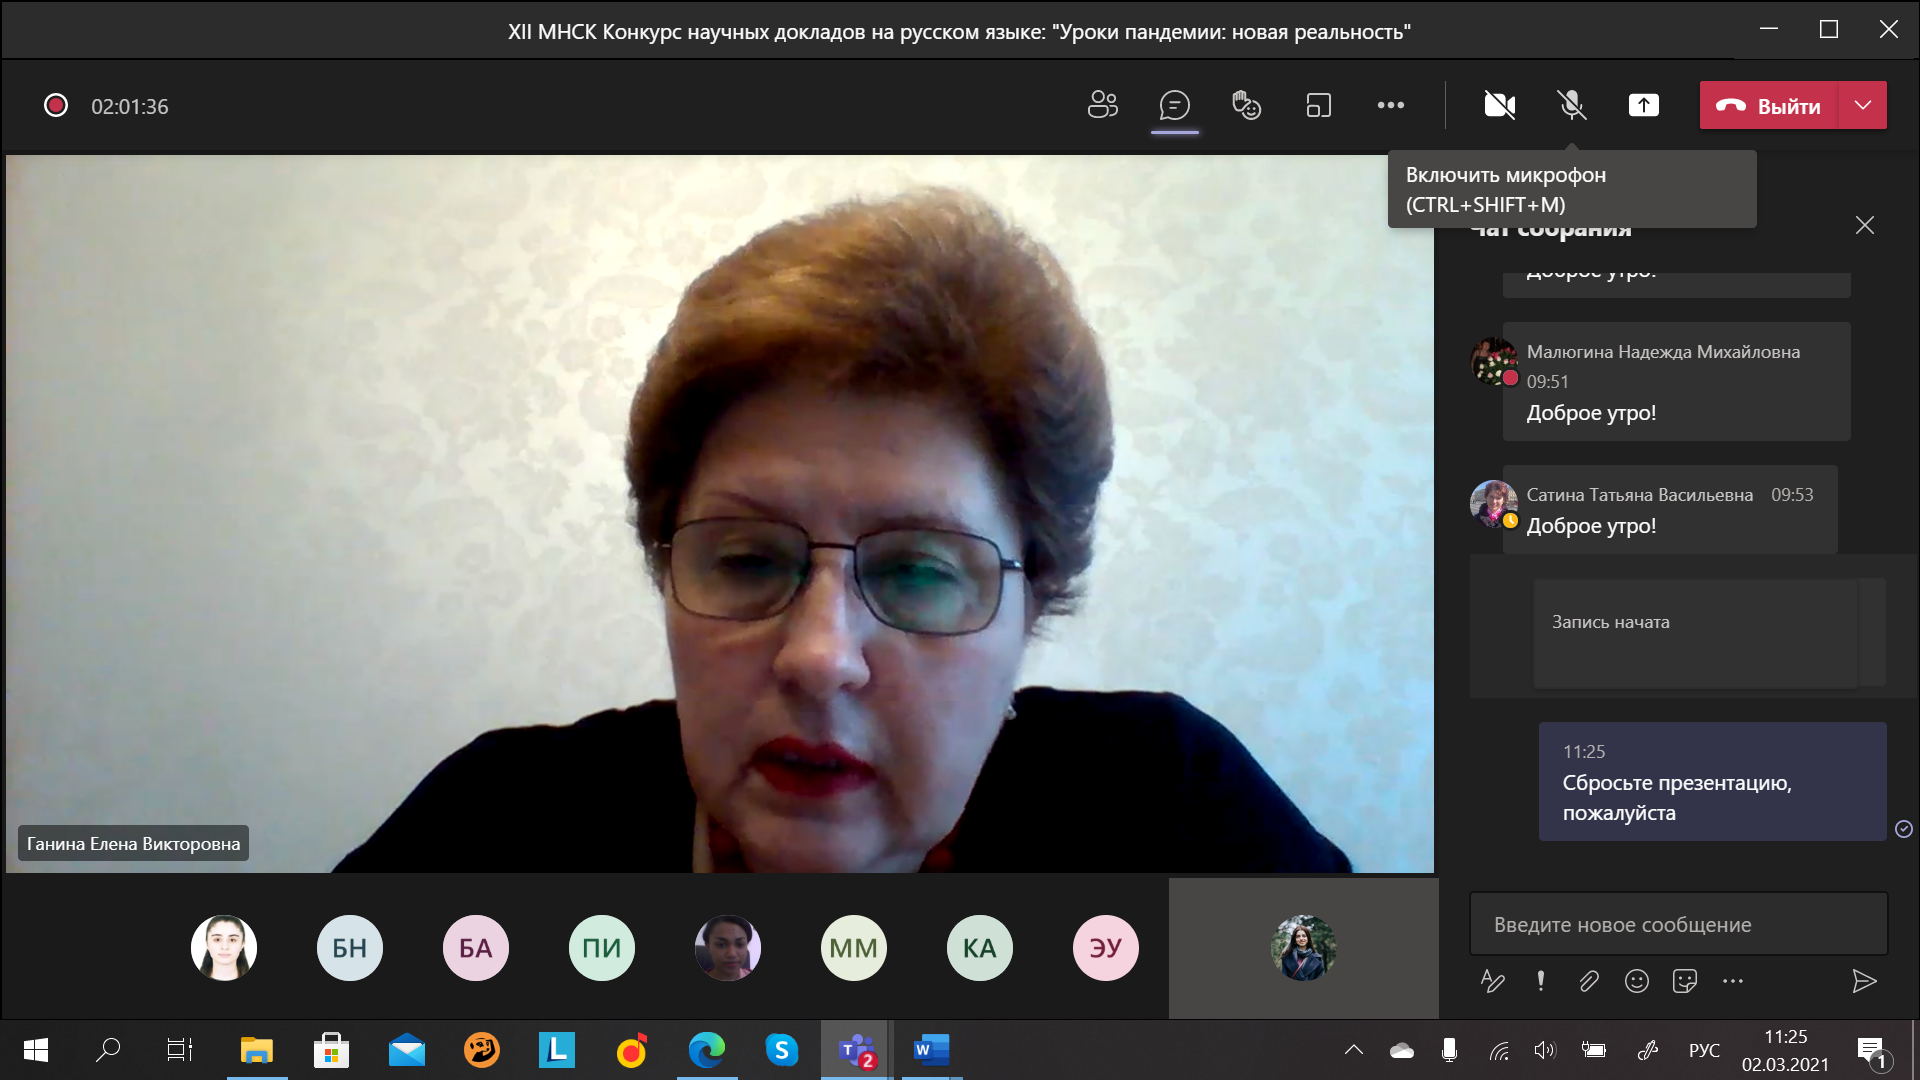Select participant avatar БН
Viewport: 1920px width, 1080px height.
pyautogui.click(x=350, y=947)
